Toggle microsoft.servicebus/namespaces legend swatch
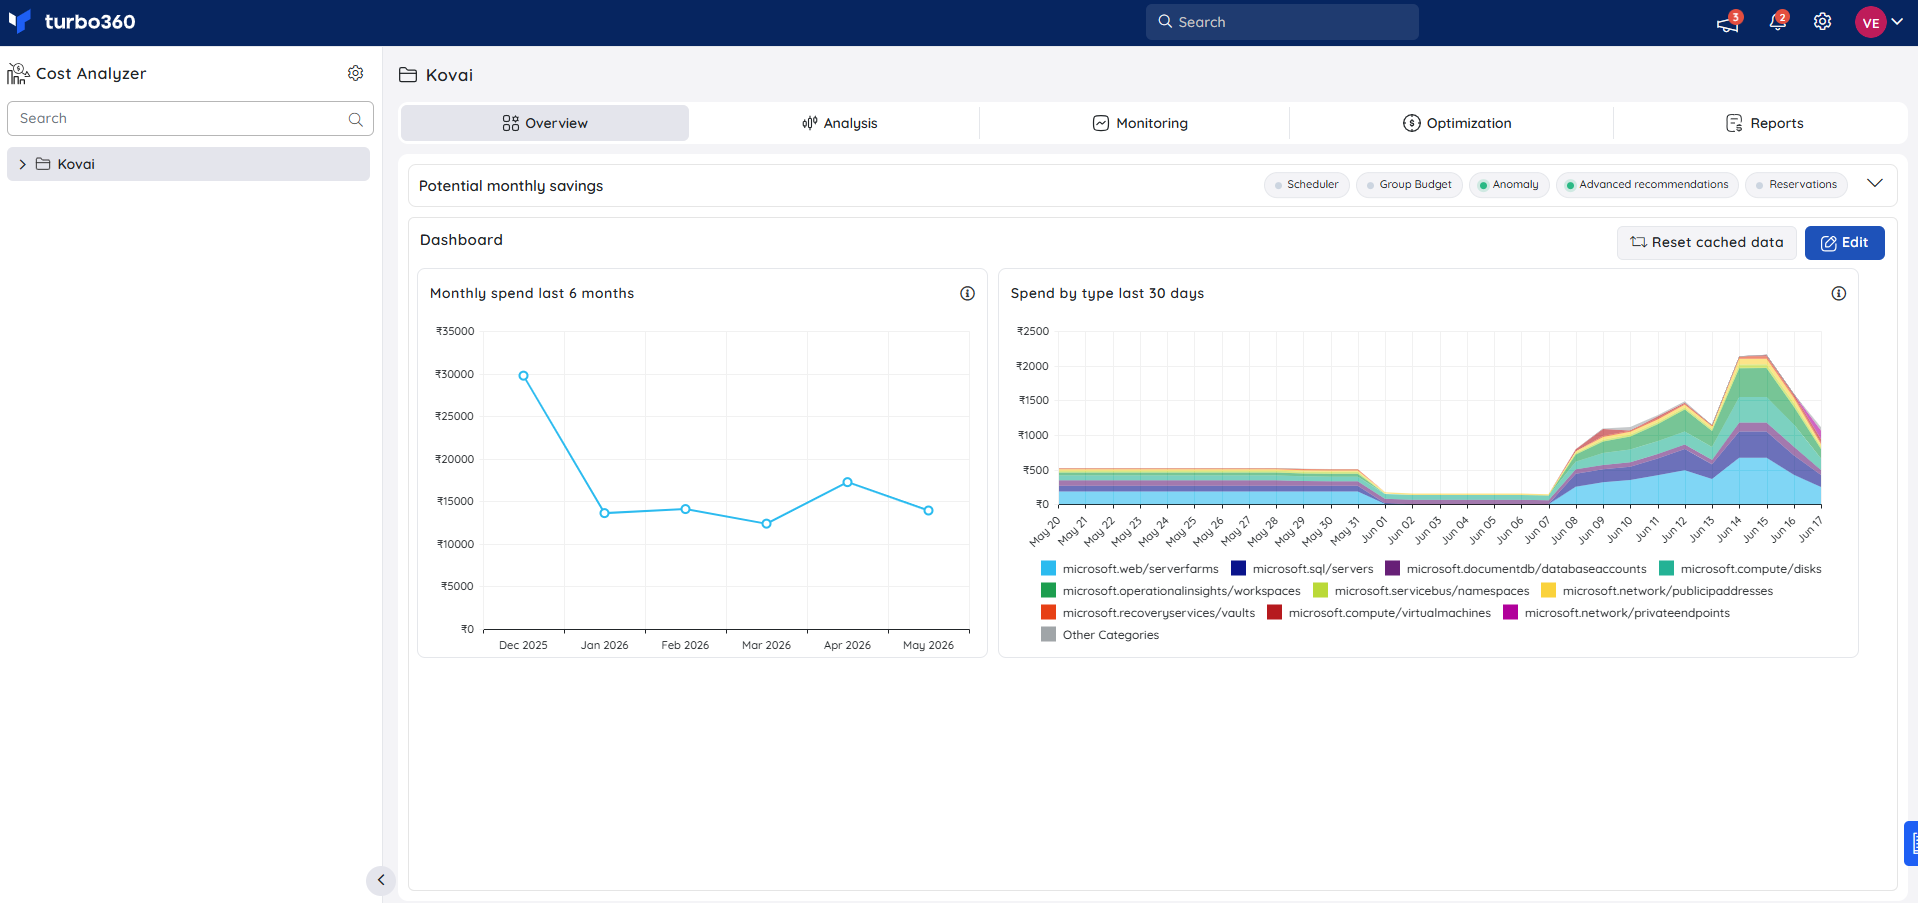 [x=1320, y=591]
